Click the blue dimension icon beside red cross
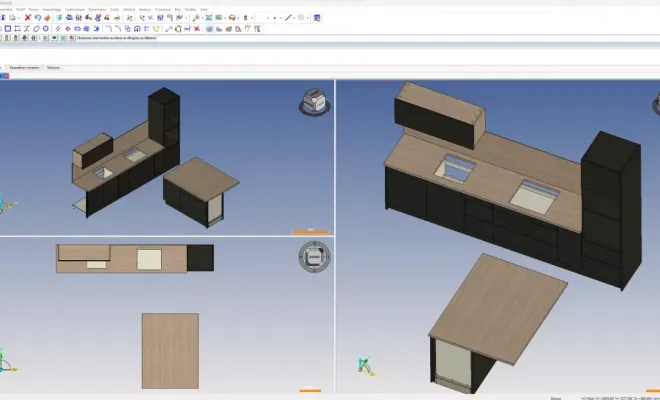The image size is (660, 400). coord(187,29)
